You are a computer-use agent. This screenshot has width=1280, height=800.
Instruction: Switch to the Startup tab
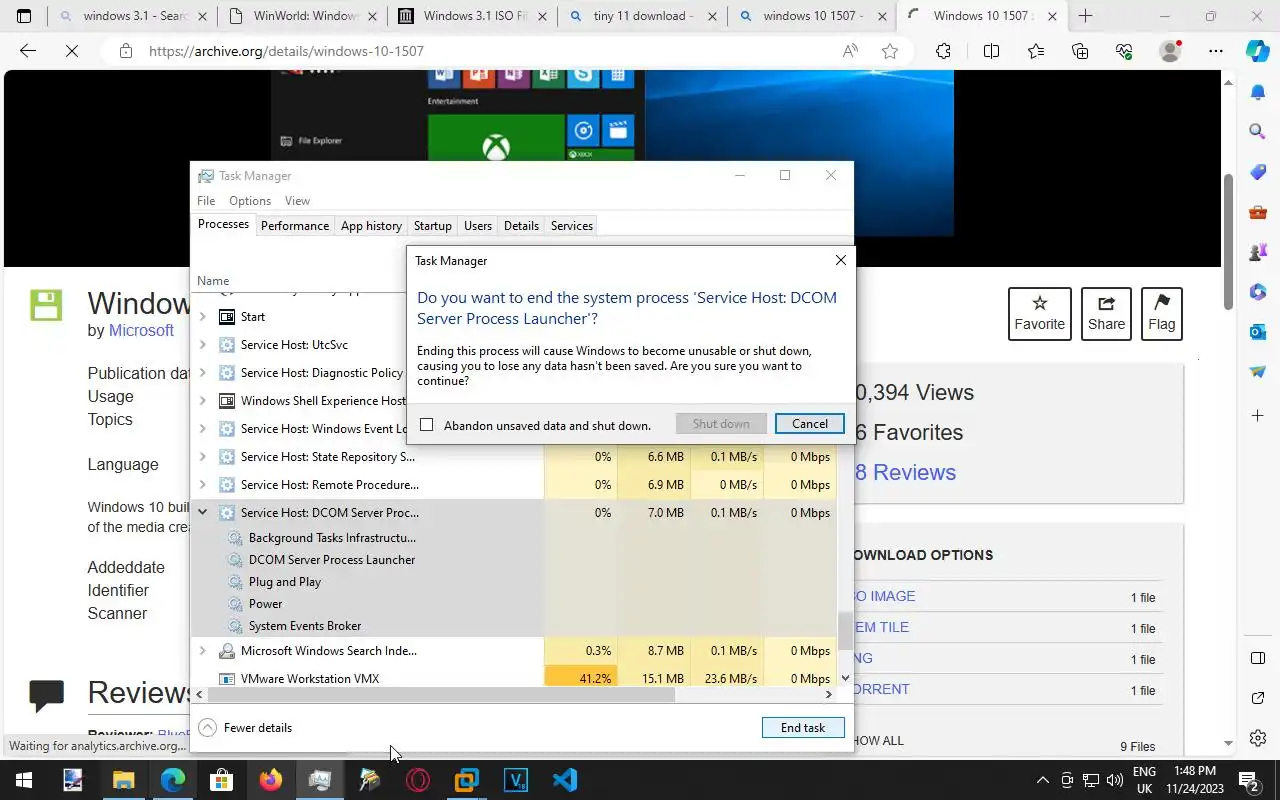pos(433,226)
